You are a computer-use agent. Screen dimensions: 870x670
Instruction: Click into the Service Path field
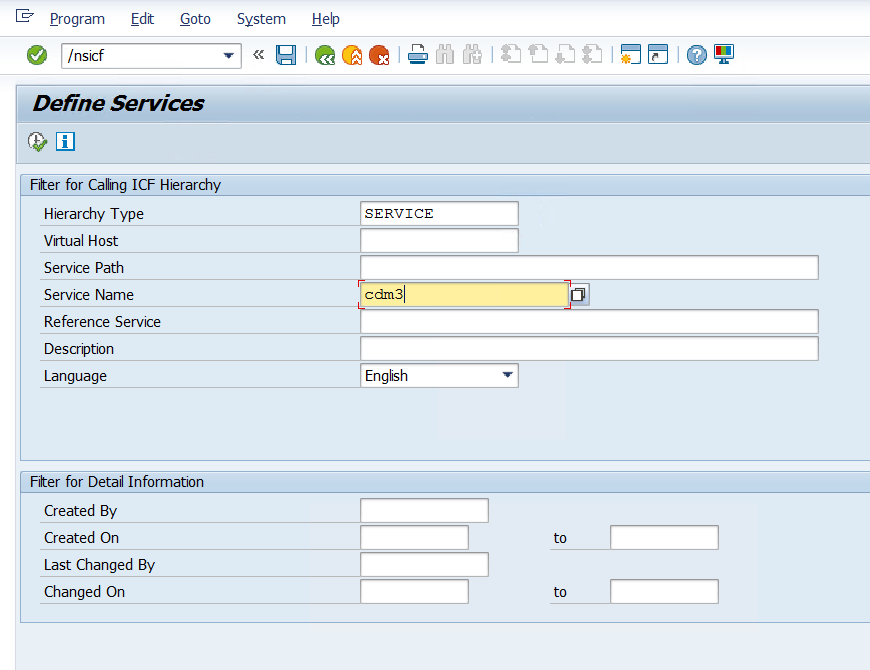pos(588,268)
